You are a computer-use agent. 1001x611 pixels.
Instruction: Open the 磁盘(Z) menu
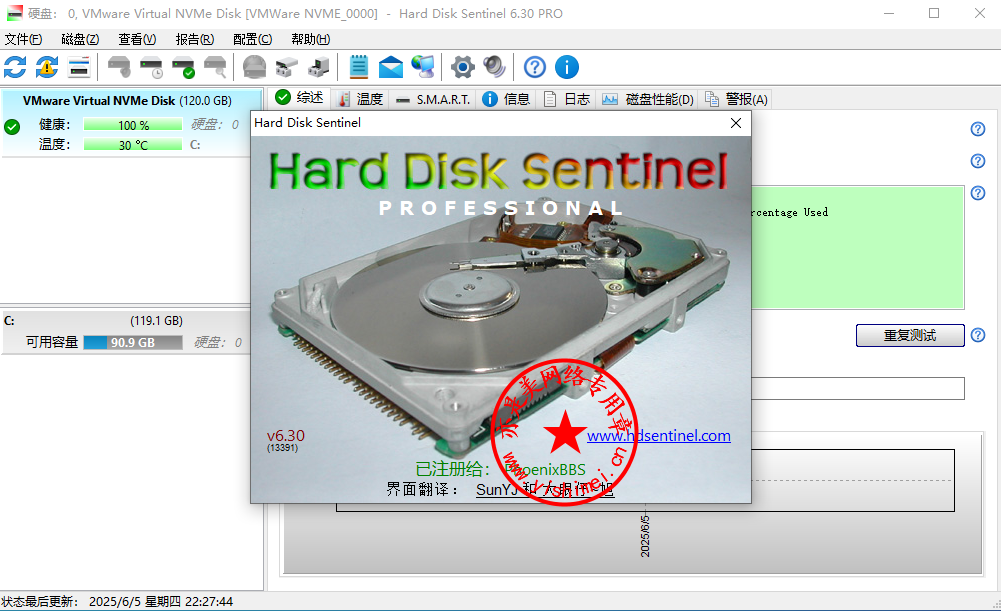pos(80,40)
